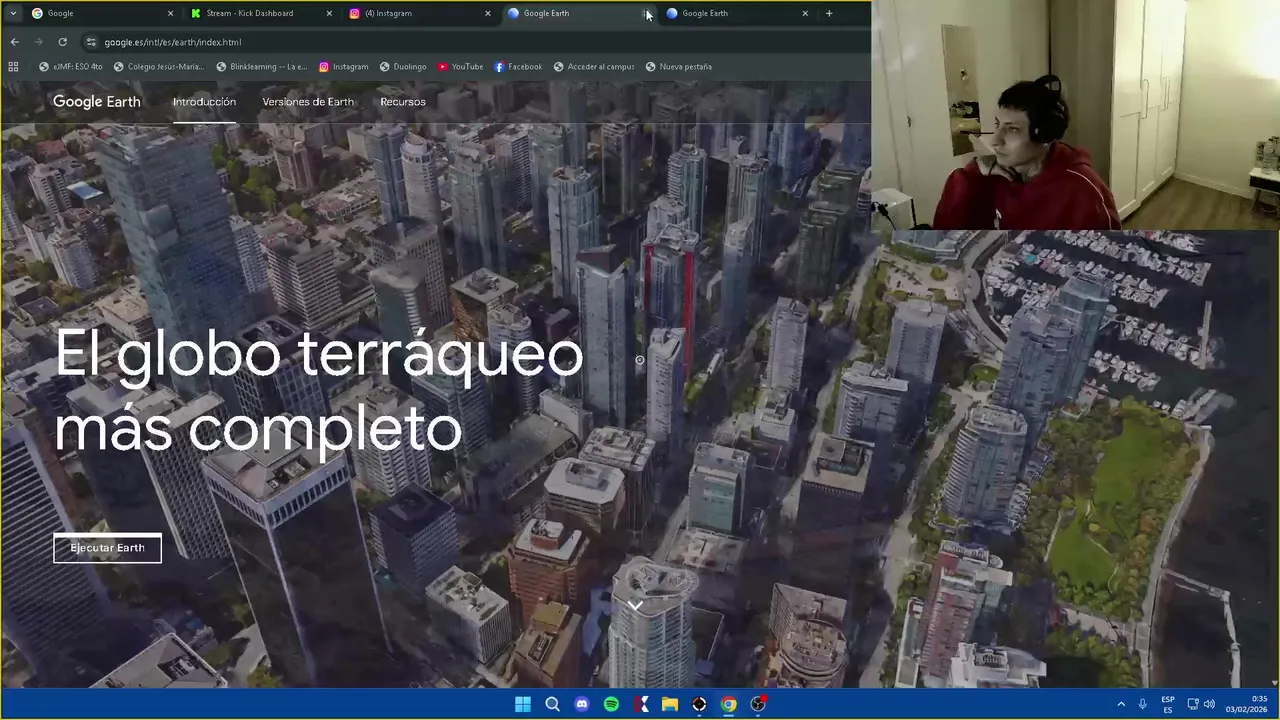1280x720 pixels.
Task: Close the Google tab
Action: pyautogui.click(x=170, y=13)
